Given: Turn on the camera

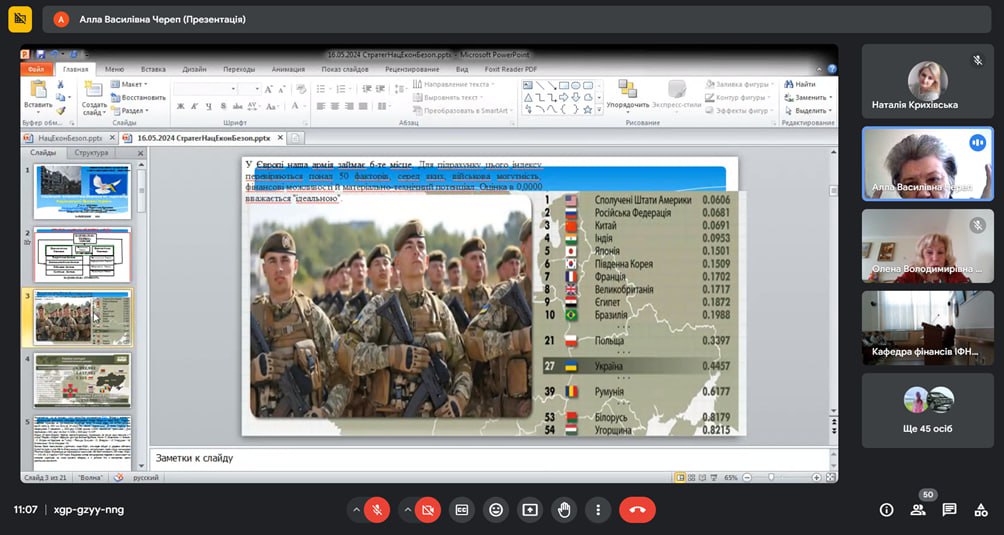Looking at the screenshot, I should [427, 510].
